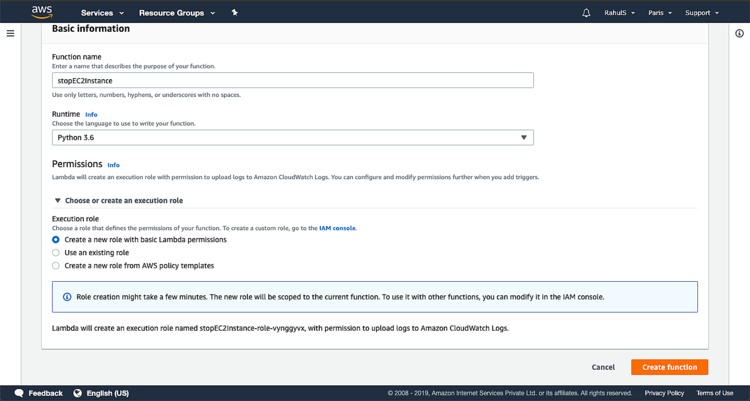Viewport: 750px width, 401px height.
Task: Select the 'Use an existing role' option
Action: (x=56, y=253)
